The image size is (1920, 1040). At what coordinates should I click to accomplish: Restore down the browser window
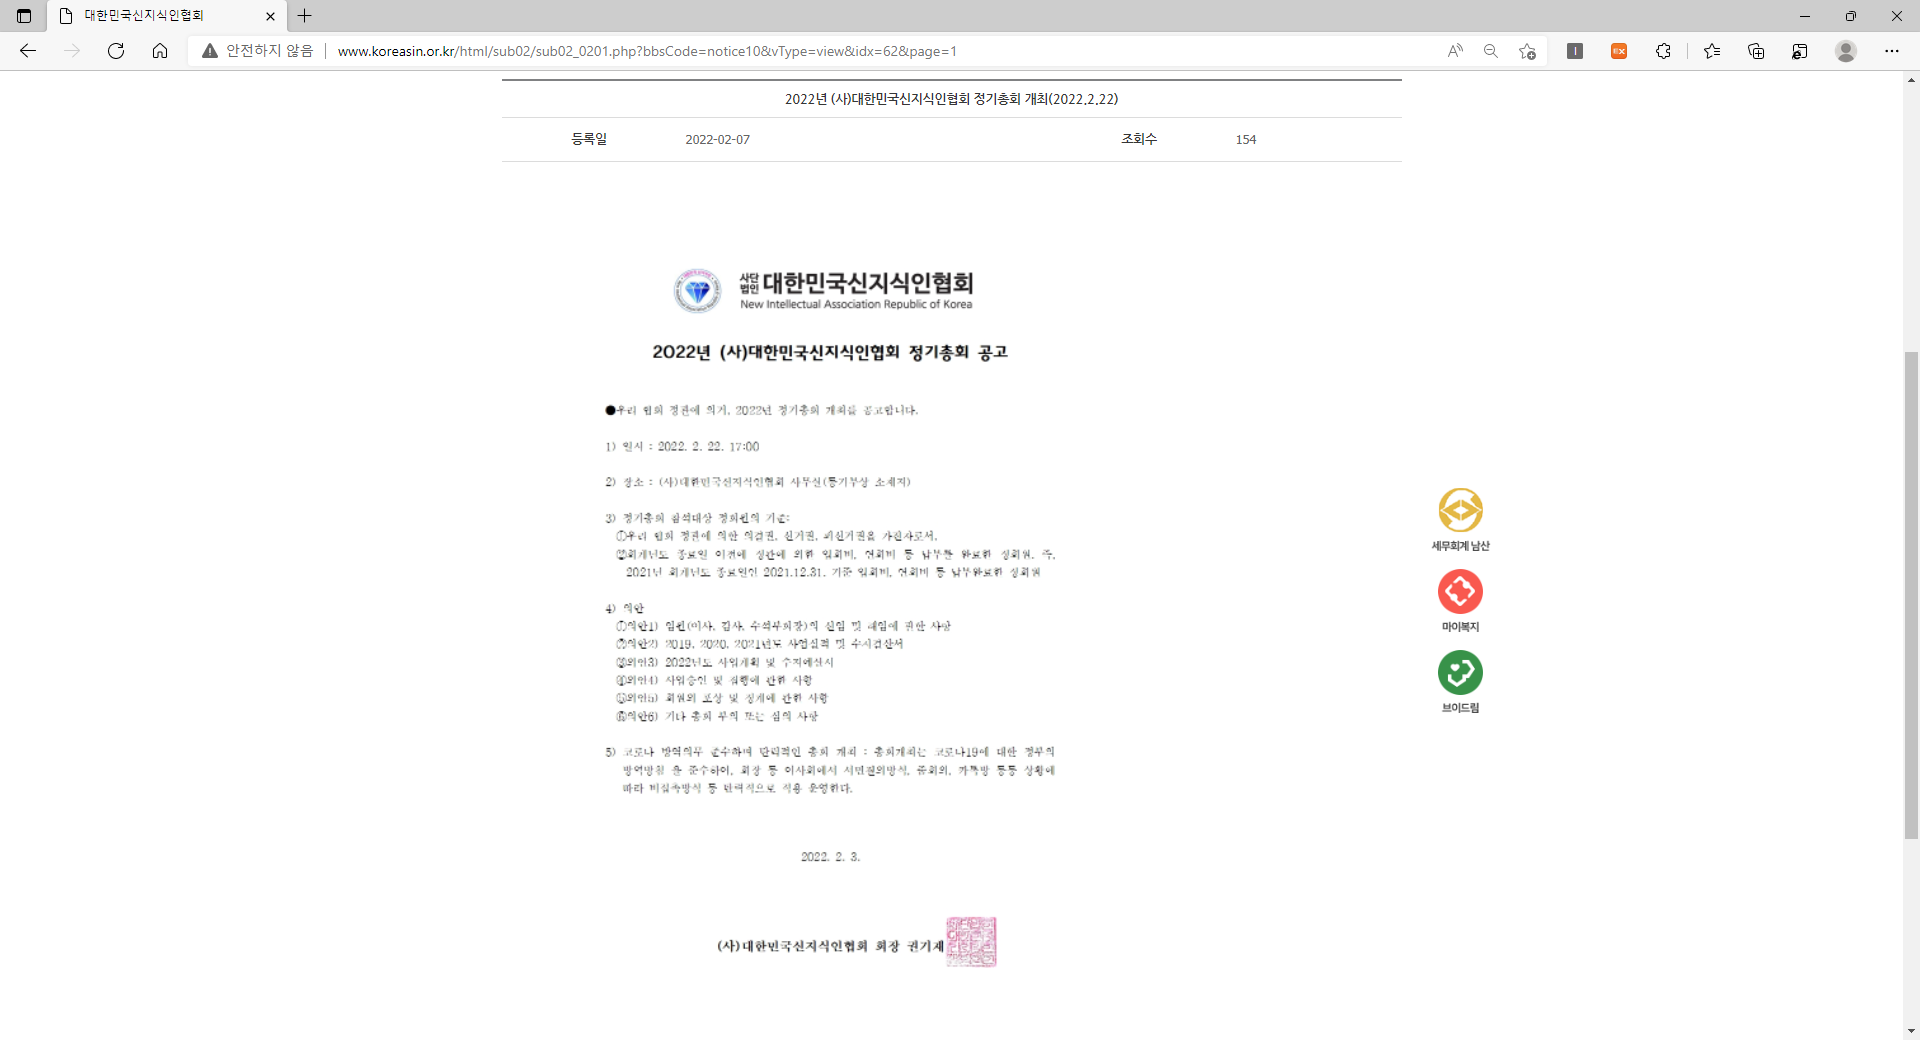pos(1851,16)
